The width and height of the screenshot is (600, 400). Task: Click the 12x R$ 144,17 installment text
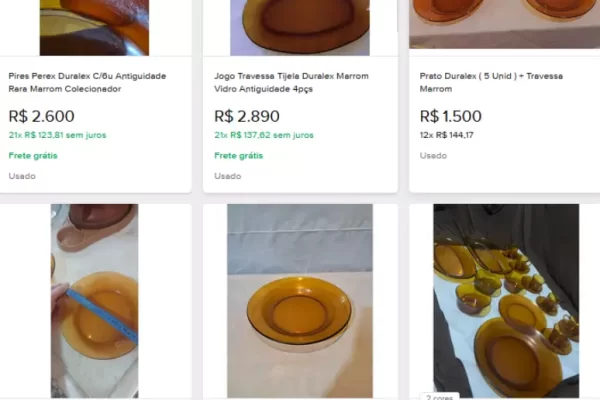point(446,135)
